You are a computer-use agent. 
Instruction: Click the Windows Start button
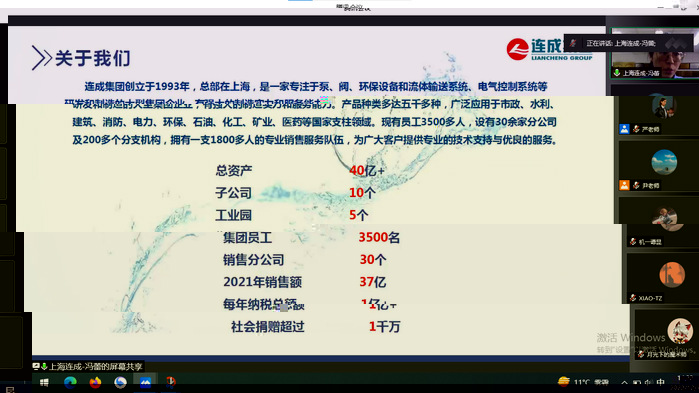pos(44,383)
